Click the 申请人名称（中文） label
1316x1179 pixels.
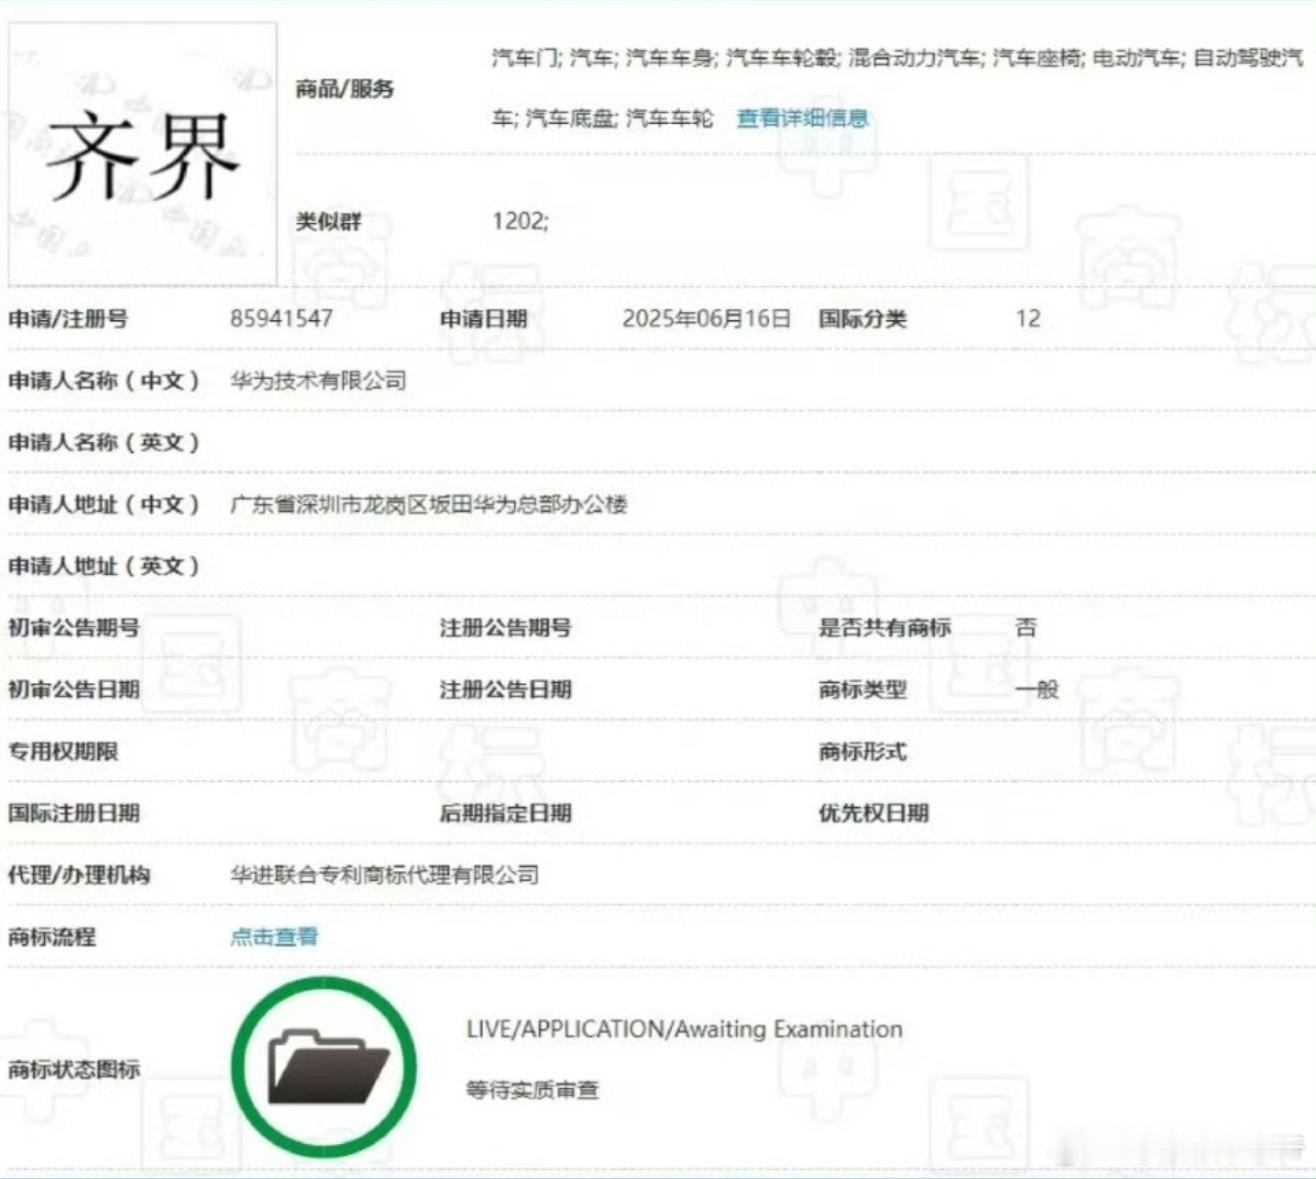click(x=104, y=380)
